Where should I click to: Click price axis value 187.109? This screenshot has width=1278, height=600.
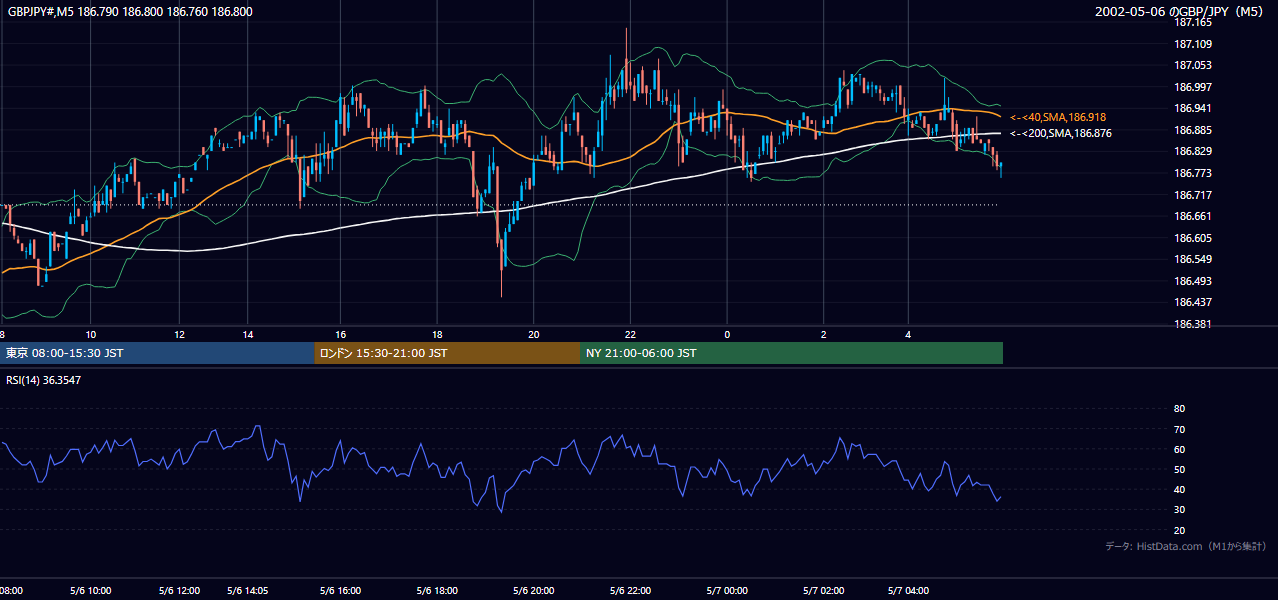1192,44
